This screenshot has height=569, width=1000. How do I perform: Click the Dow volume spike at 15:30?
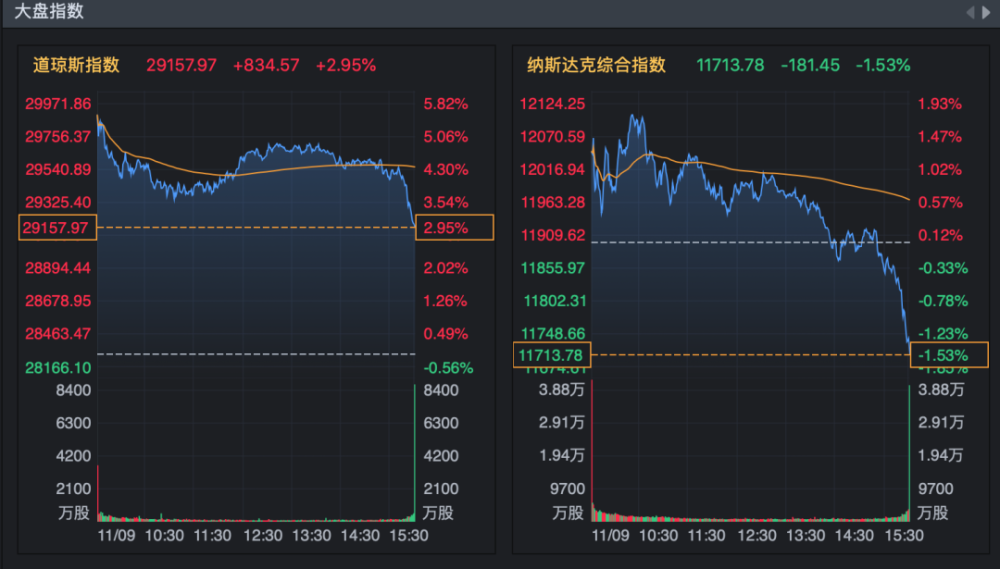pyautogui.click(x=413, y=450)
